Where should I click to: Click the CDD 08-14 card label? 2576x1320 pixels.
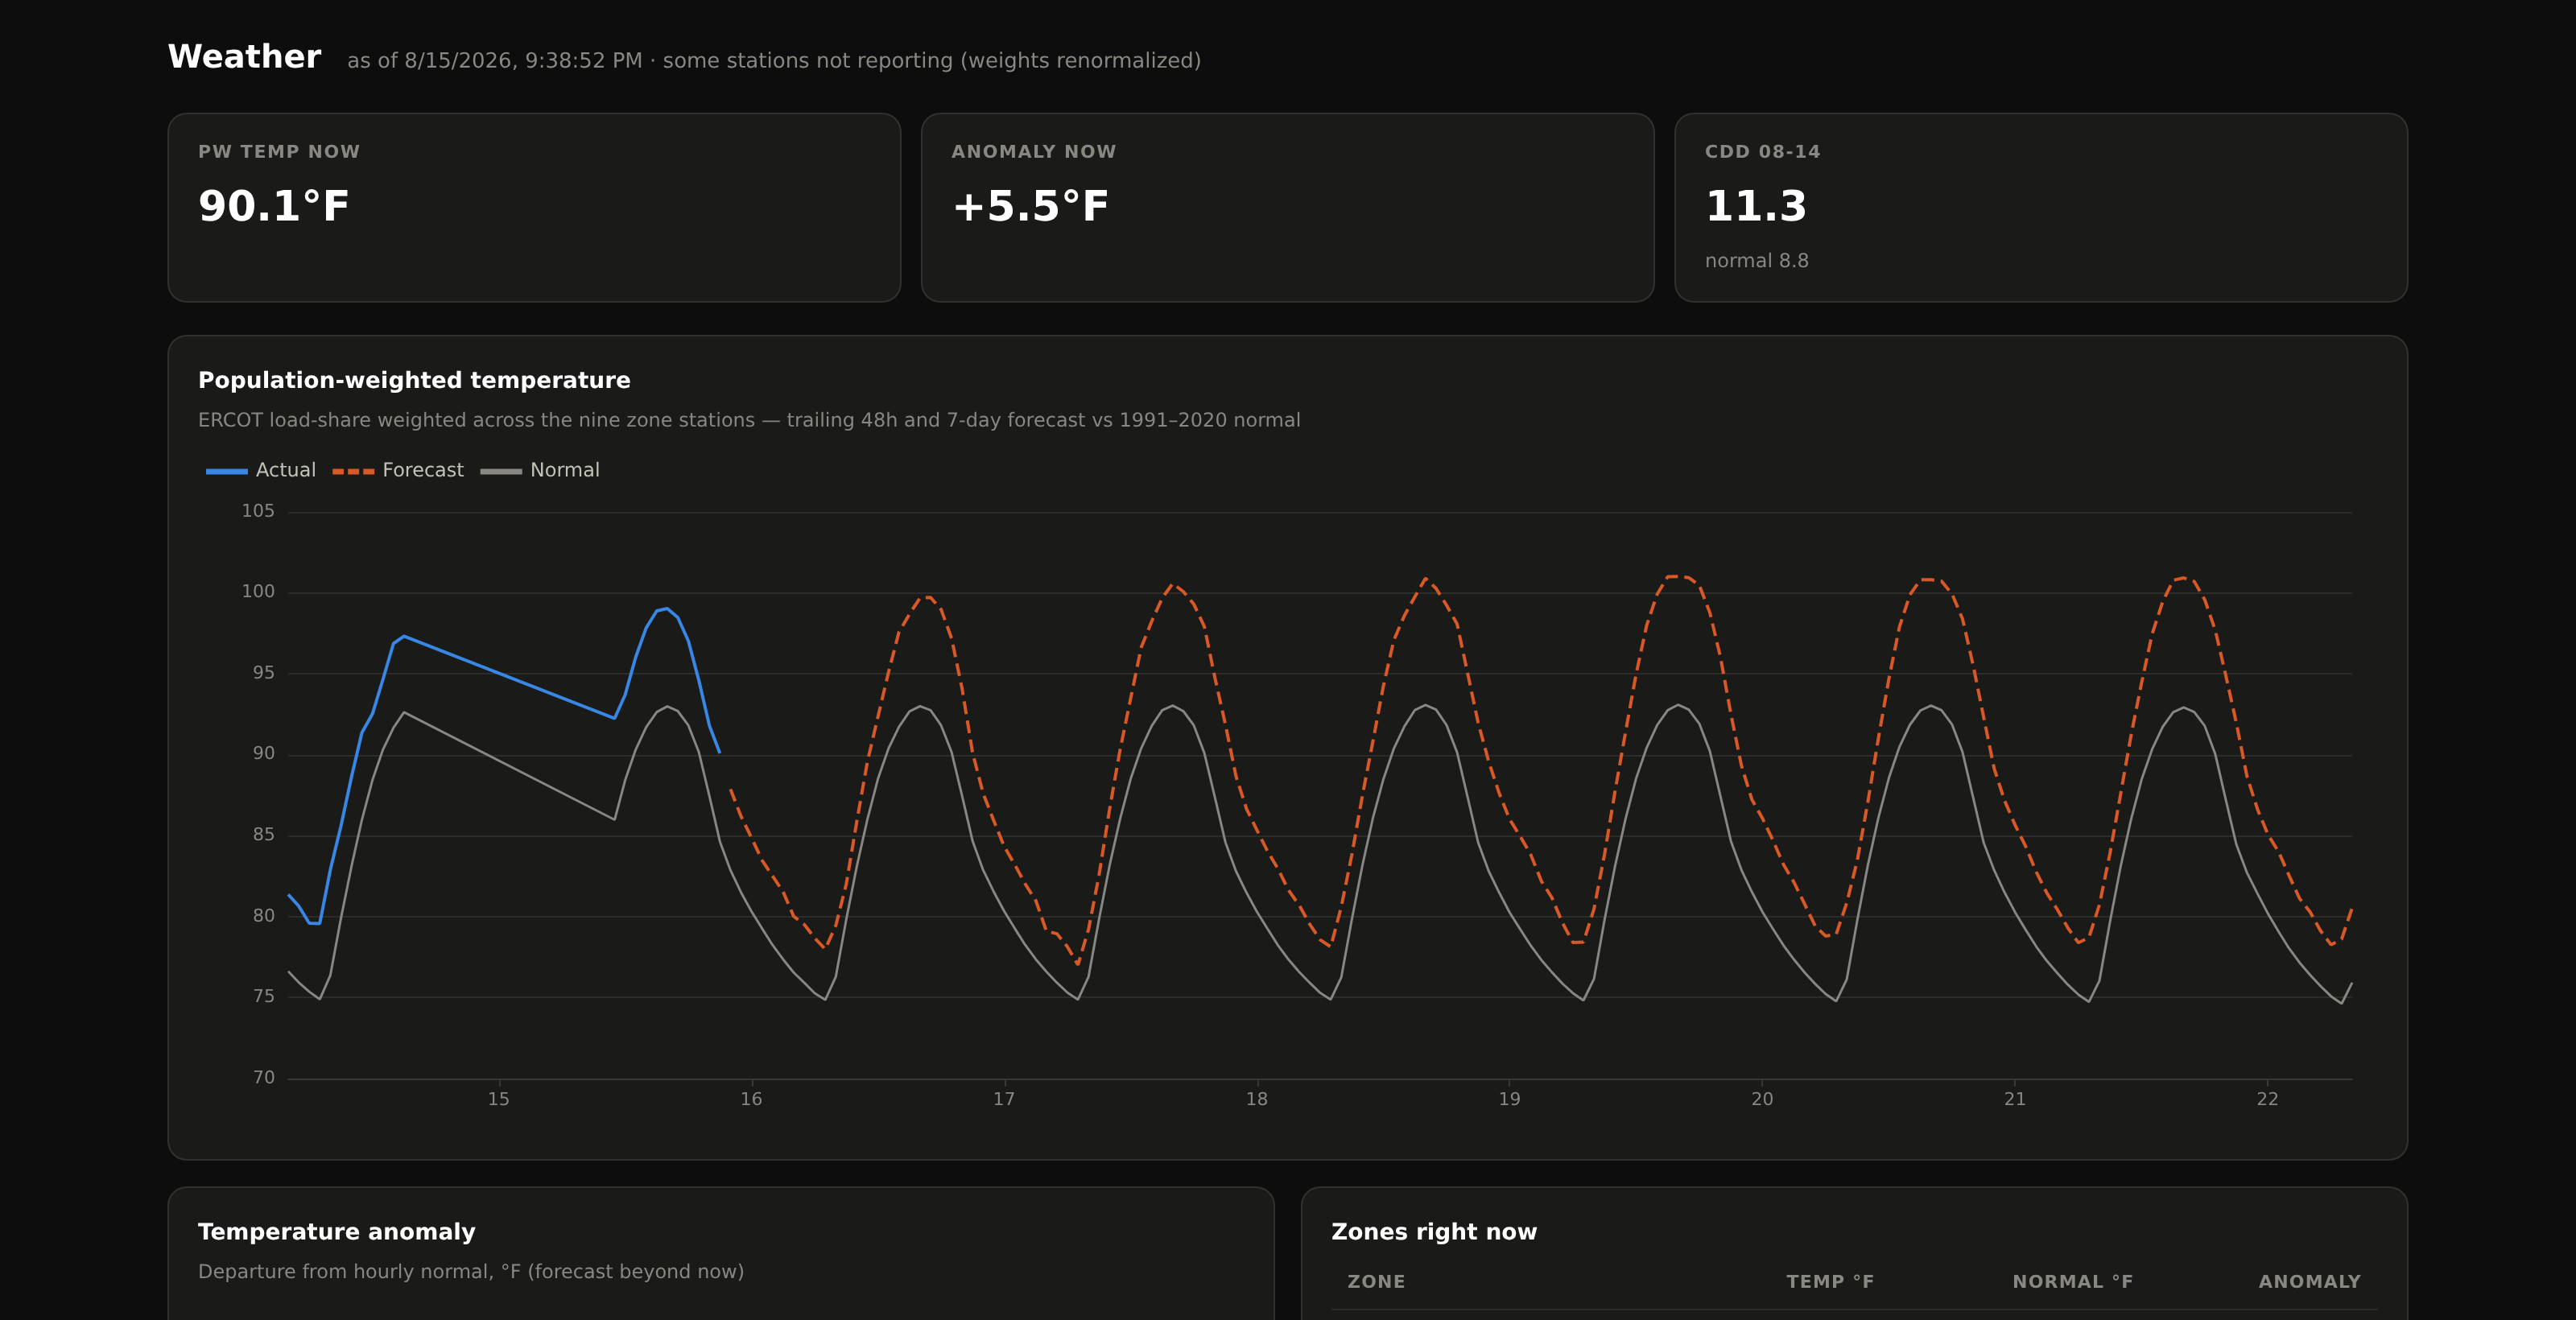tap(1762, 152)
